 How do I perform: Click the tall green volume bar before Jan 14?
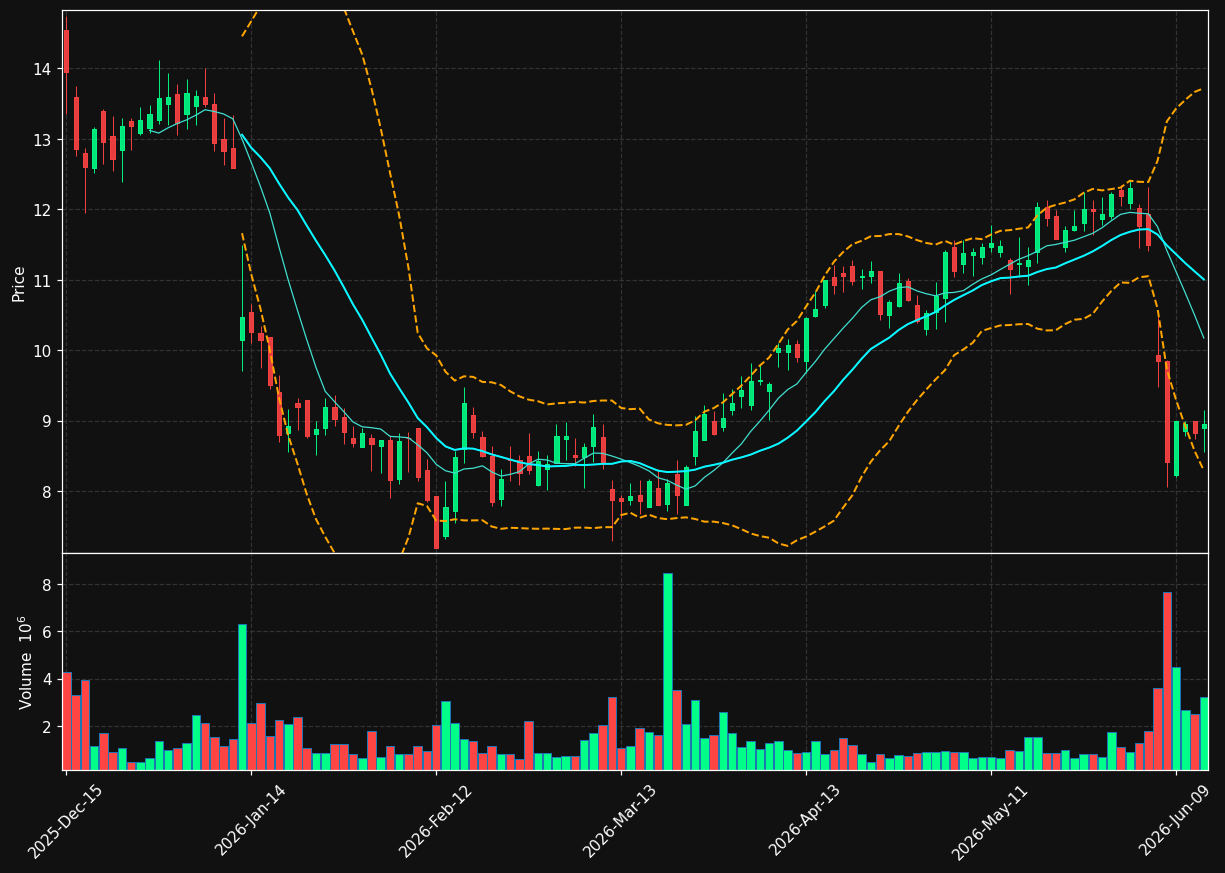tap(242, 697)
